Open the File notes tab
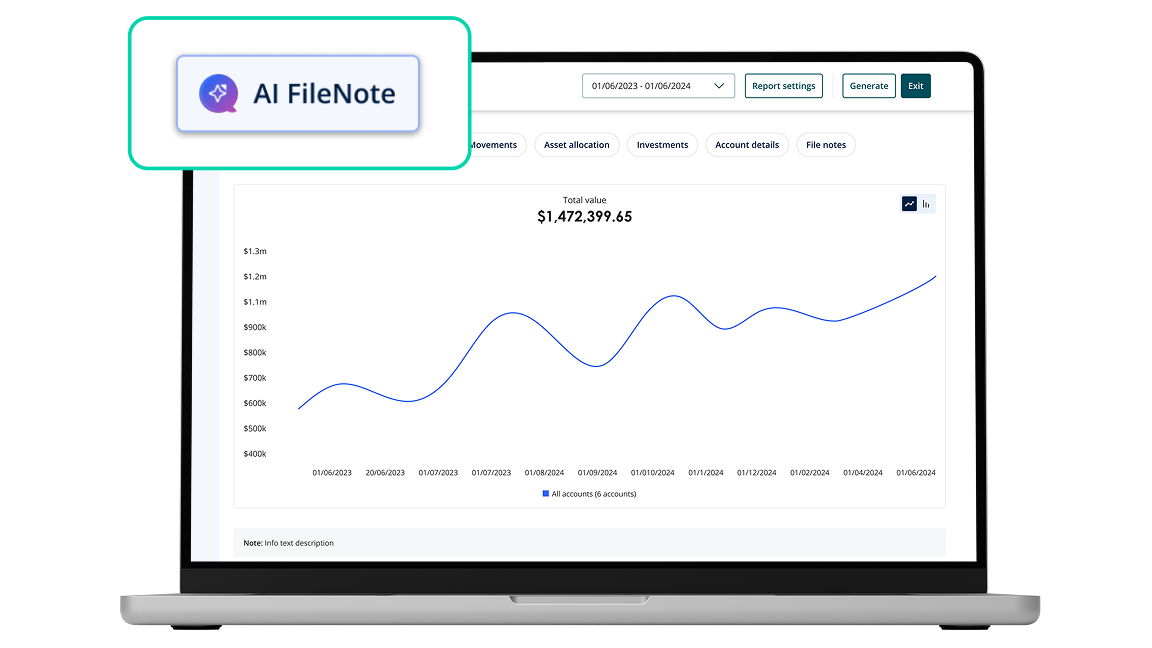The height and width of the screenshot is (648, 1152). coord(826,145)
